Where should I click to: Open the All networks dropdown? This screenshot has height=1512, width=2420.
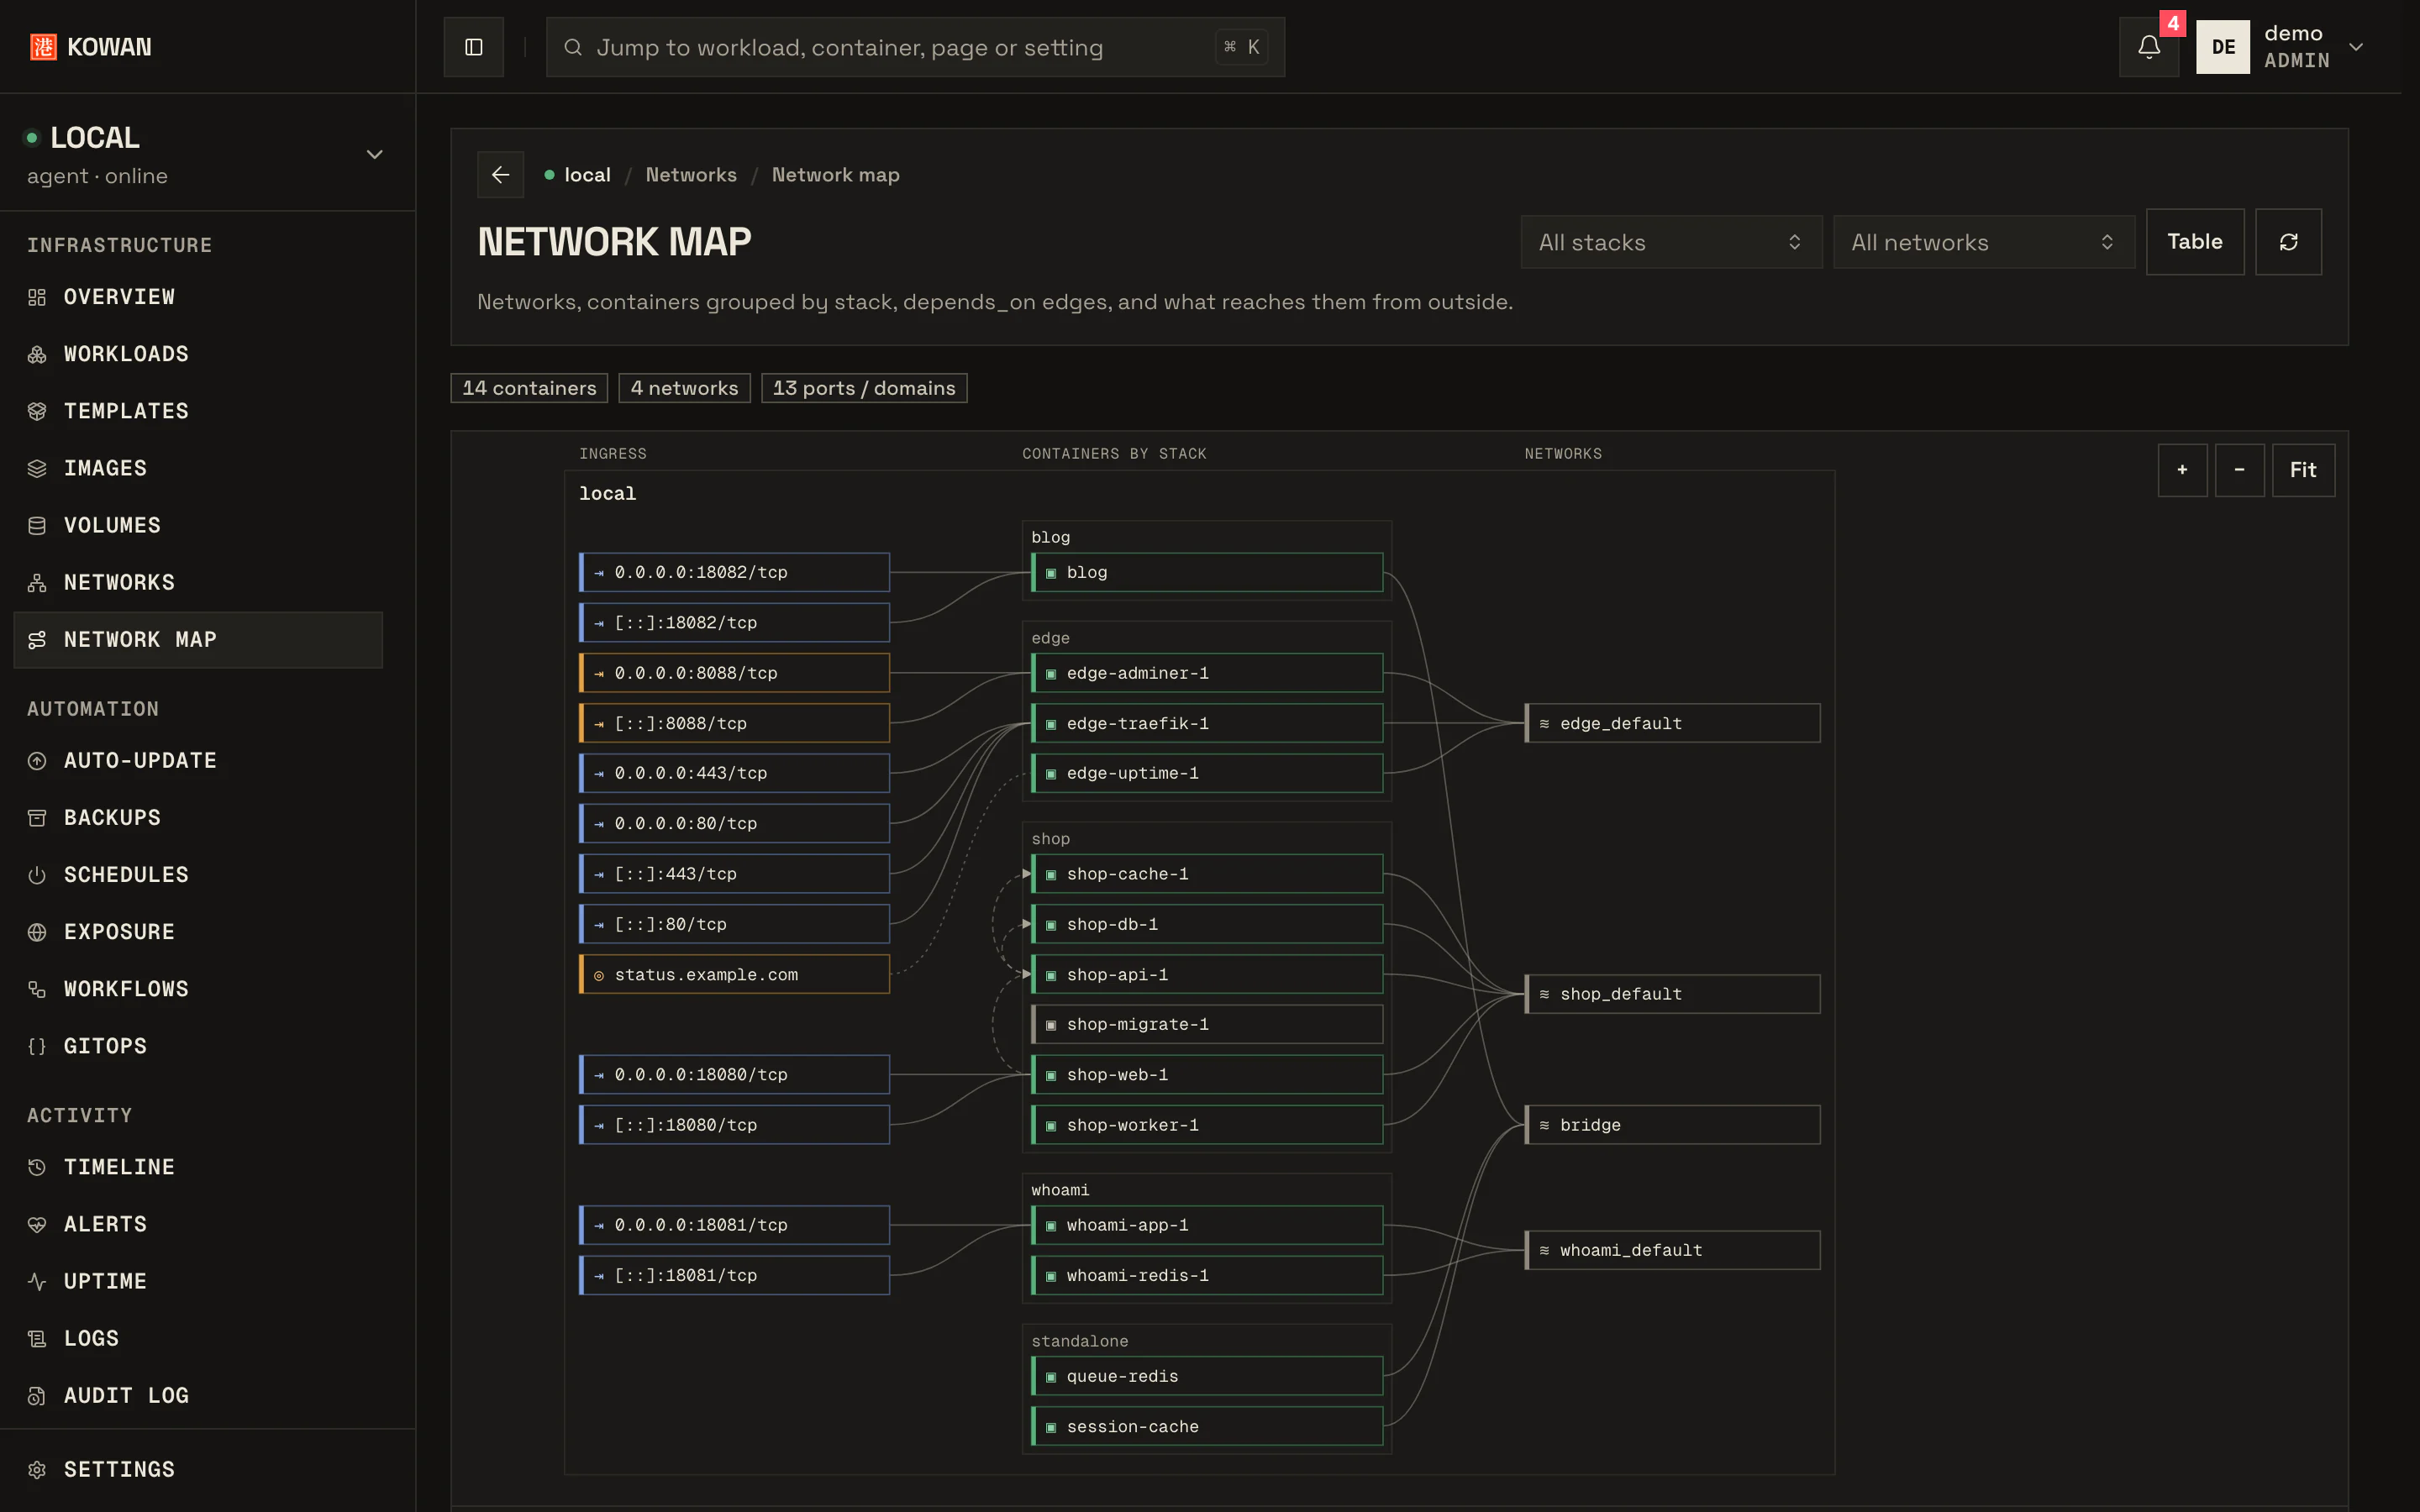click(1983, 242)
